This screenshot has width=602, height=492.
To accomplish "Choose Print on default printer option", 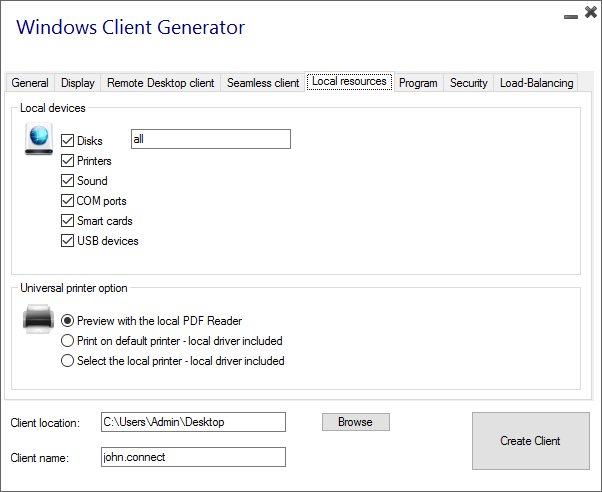I will click(68, 341).
